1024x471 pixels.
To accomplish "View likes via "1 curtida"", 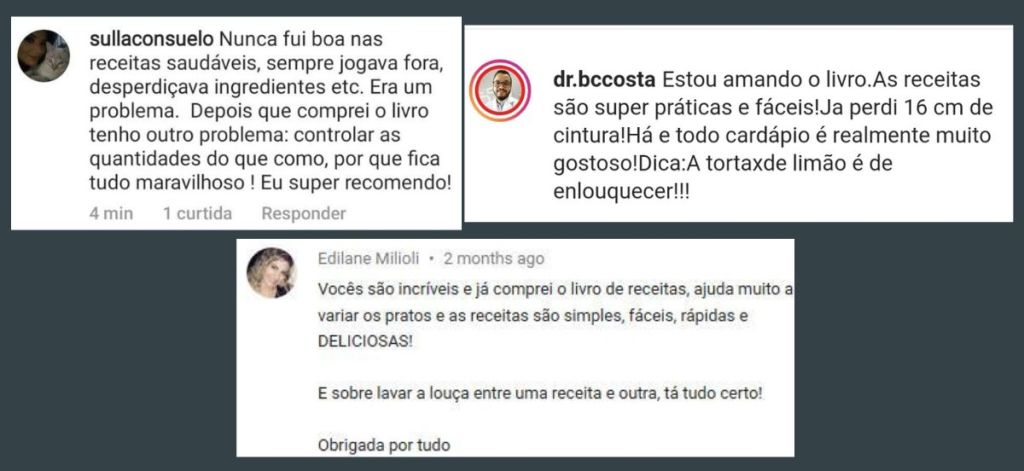I will (x=197, y=214).
